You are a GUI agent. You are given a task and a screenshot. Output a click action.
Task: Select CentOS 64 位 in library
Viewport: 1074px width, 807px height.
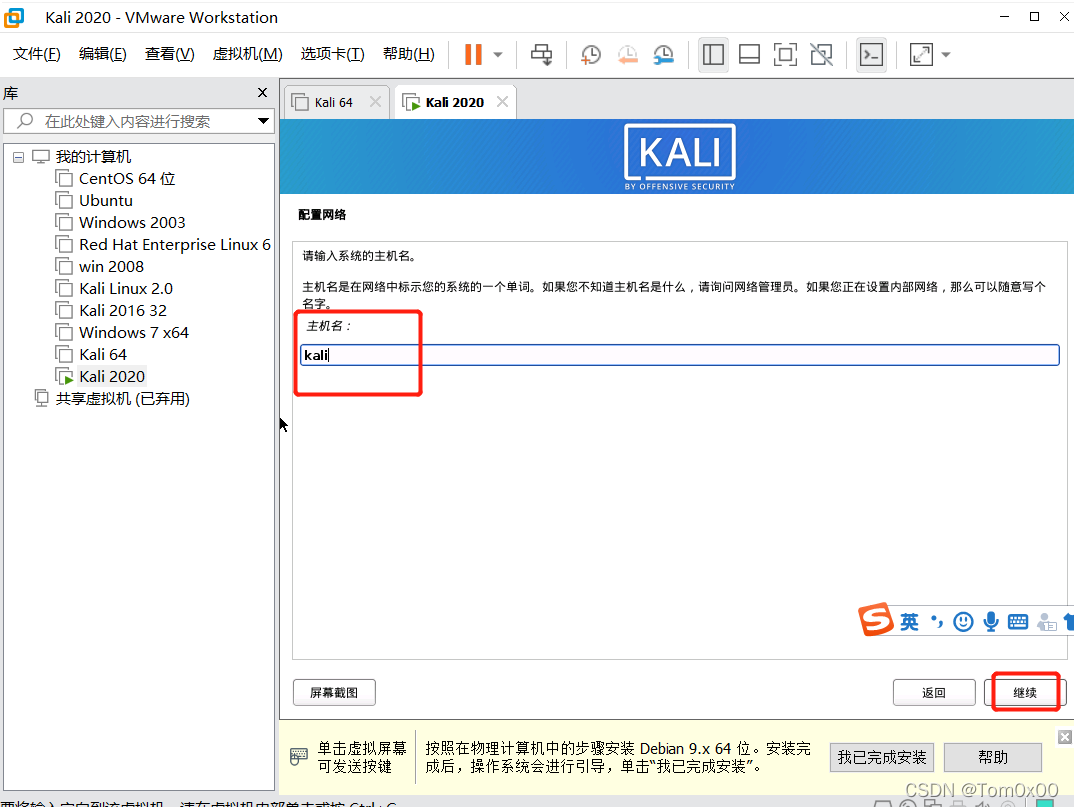click(127, 179)
